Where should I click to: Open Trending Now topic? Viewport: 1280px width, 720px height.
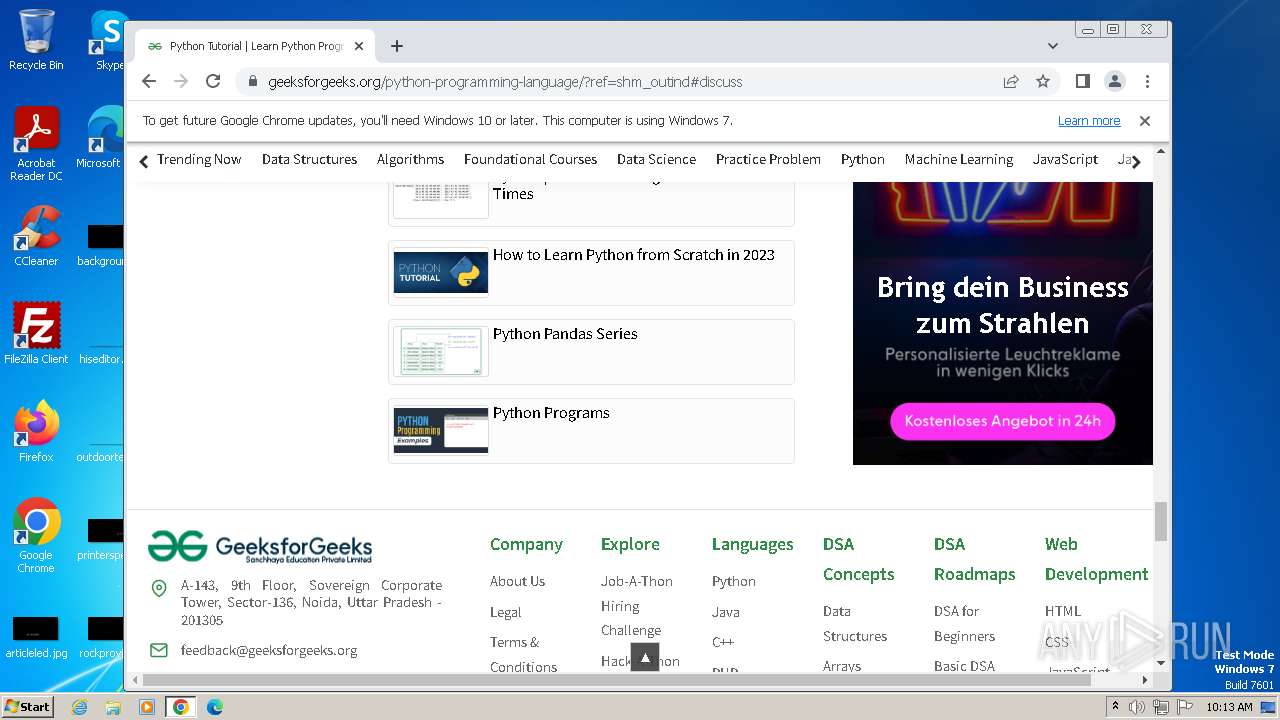point(199,159)
